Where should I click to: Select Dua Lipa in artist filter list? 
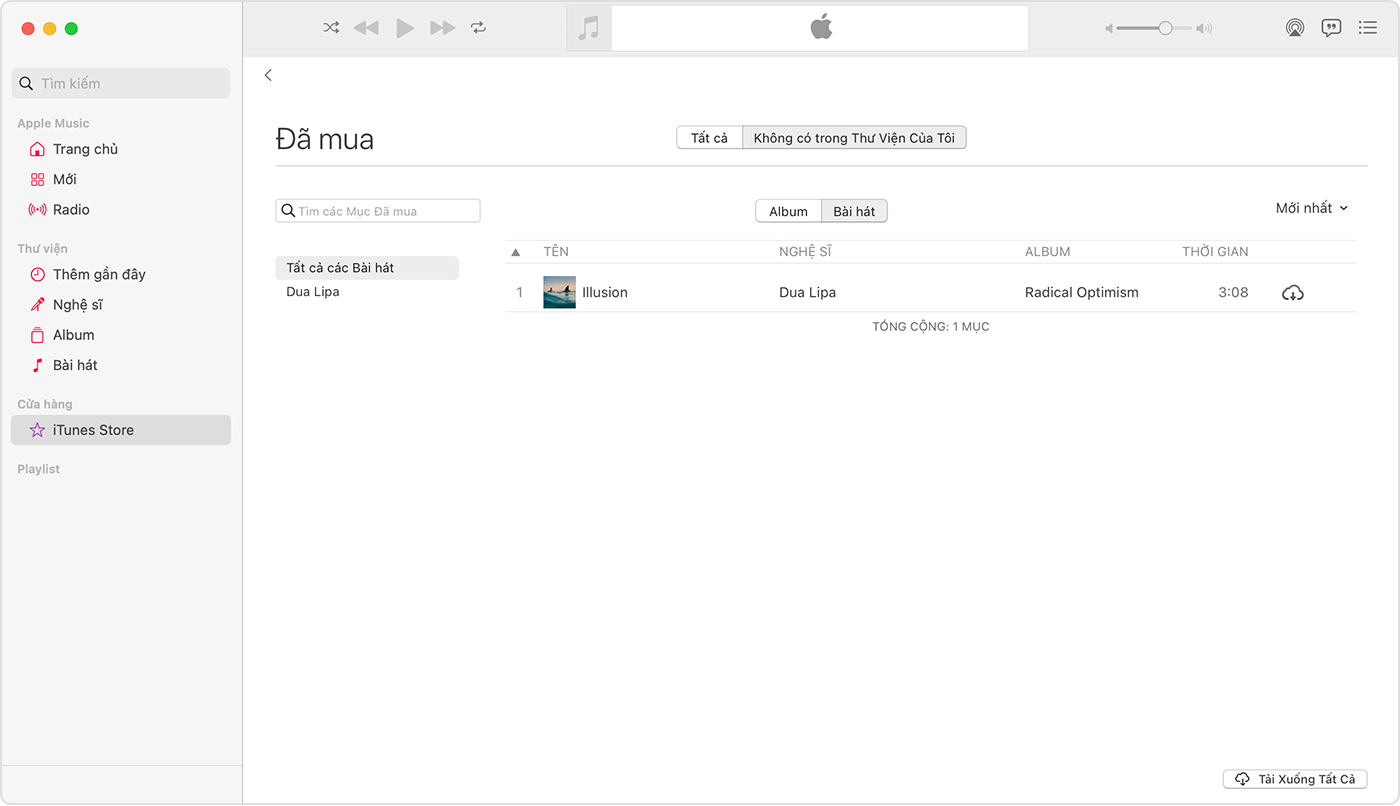click(x=312, y=292)
